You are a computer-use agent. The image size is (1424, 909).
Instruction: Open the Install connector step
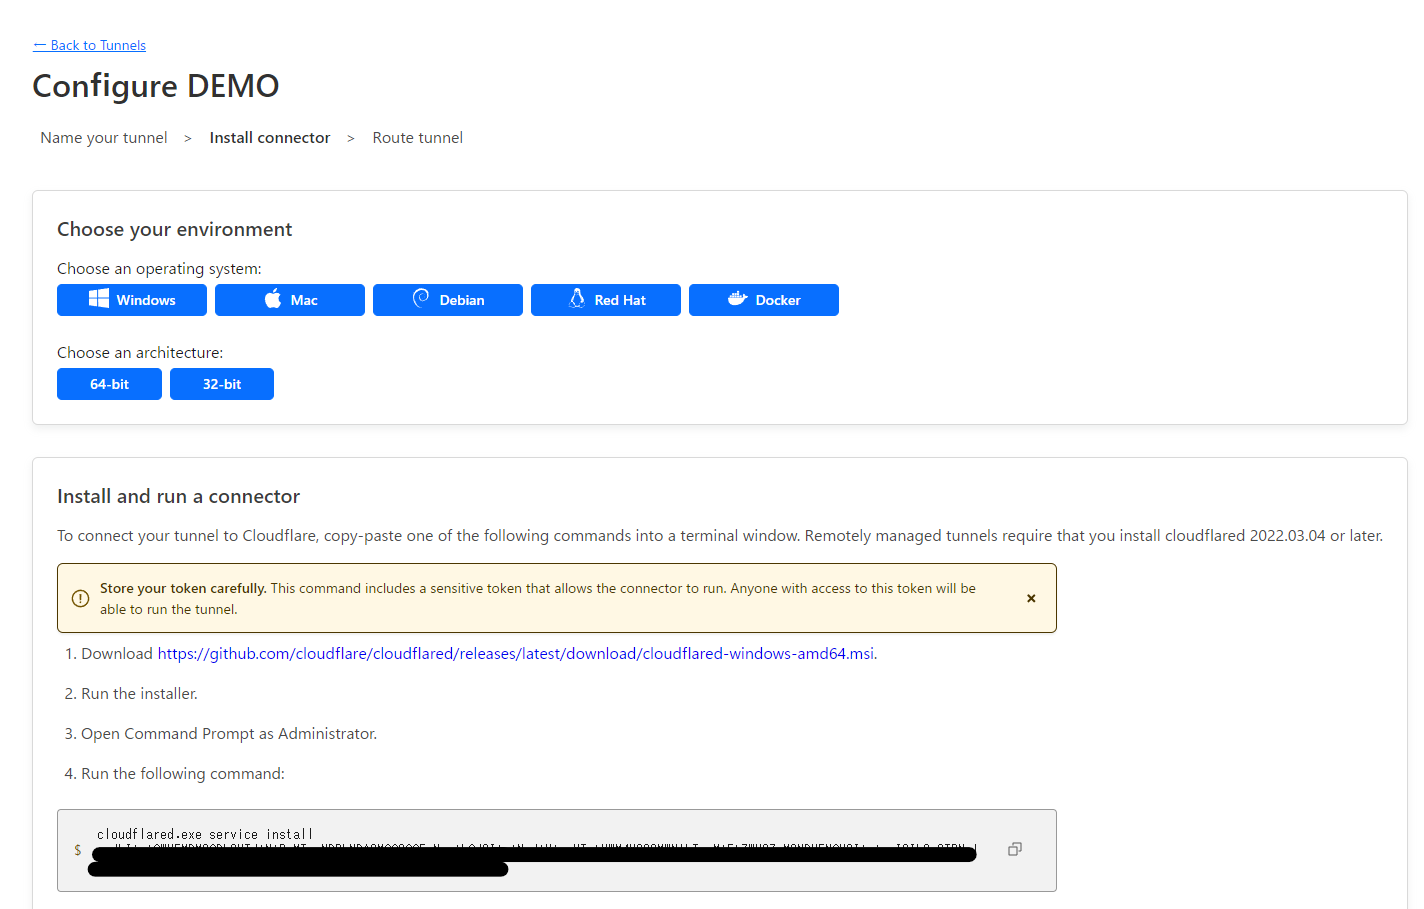(270, 138)
